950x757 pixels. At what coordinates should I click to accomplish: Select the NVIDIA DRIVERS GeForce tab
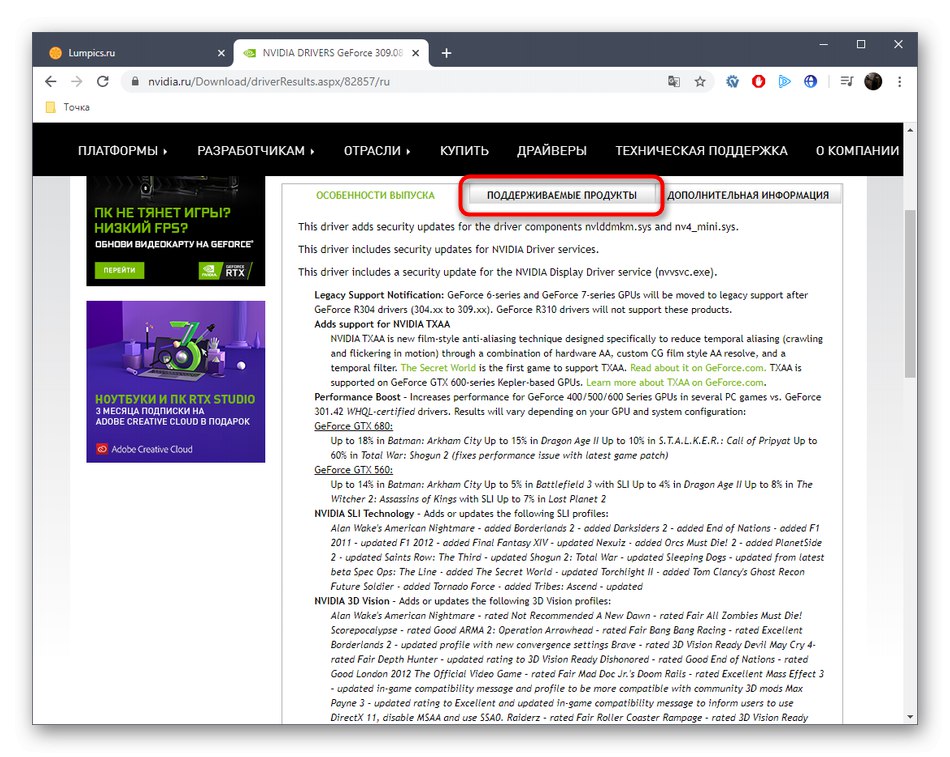pos(331,53)
